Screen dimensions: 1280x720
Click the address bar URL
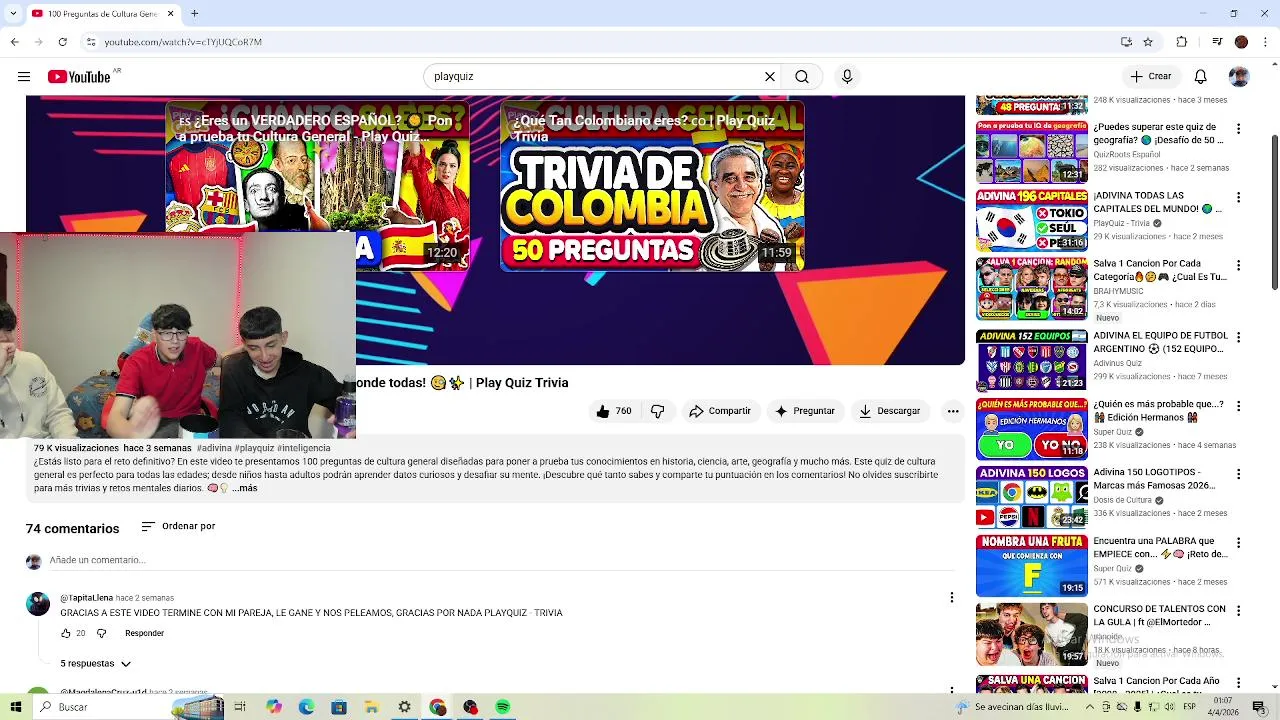(x=183, y=42)
